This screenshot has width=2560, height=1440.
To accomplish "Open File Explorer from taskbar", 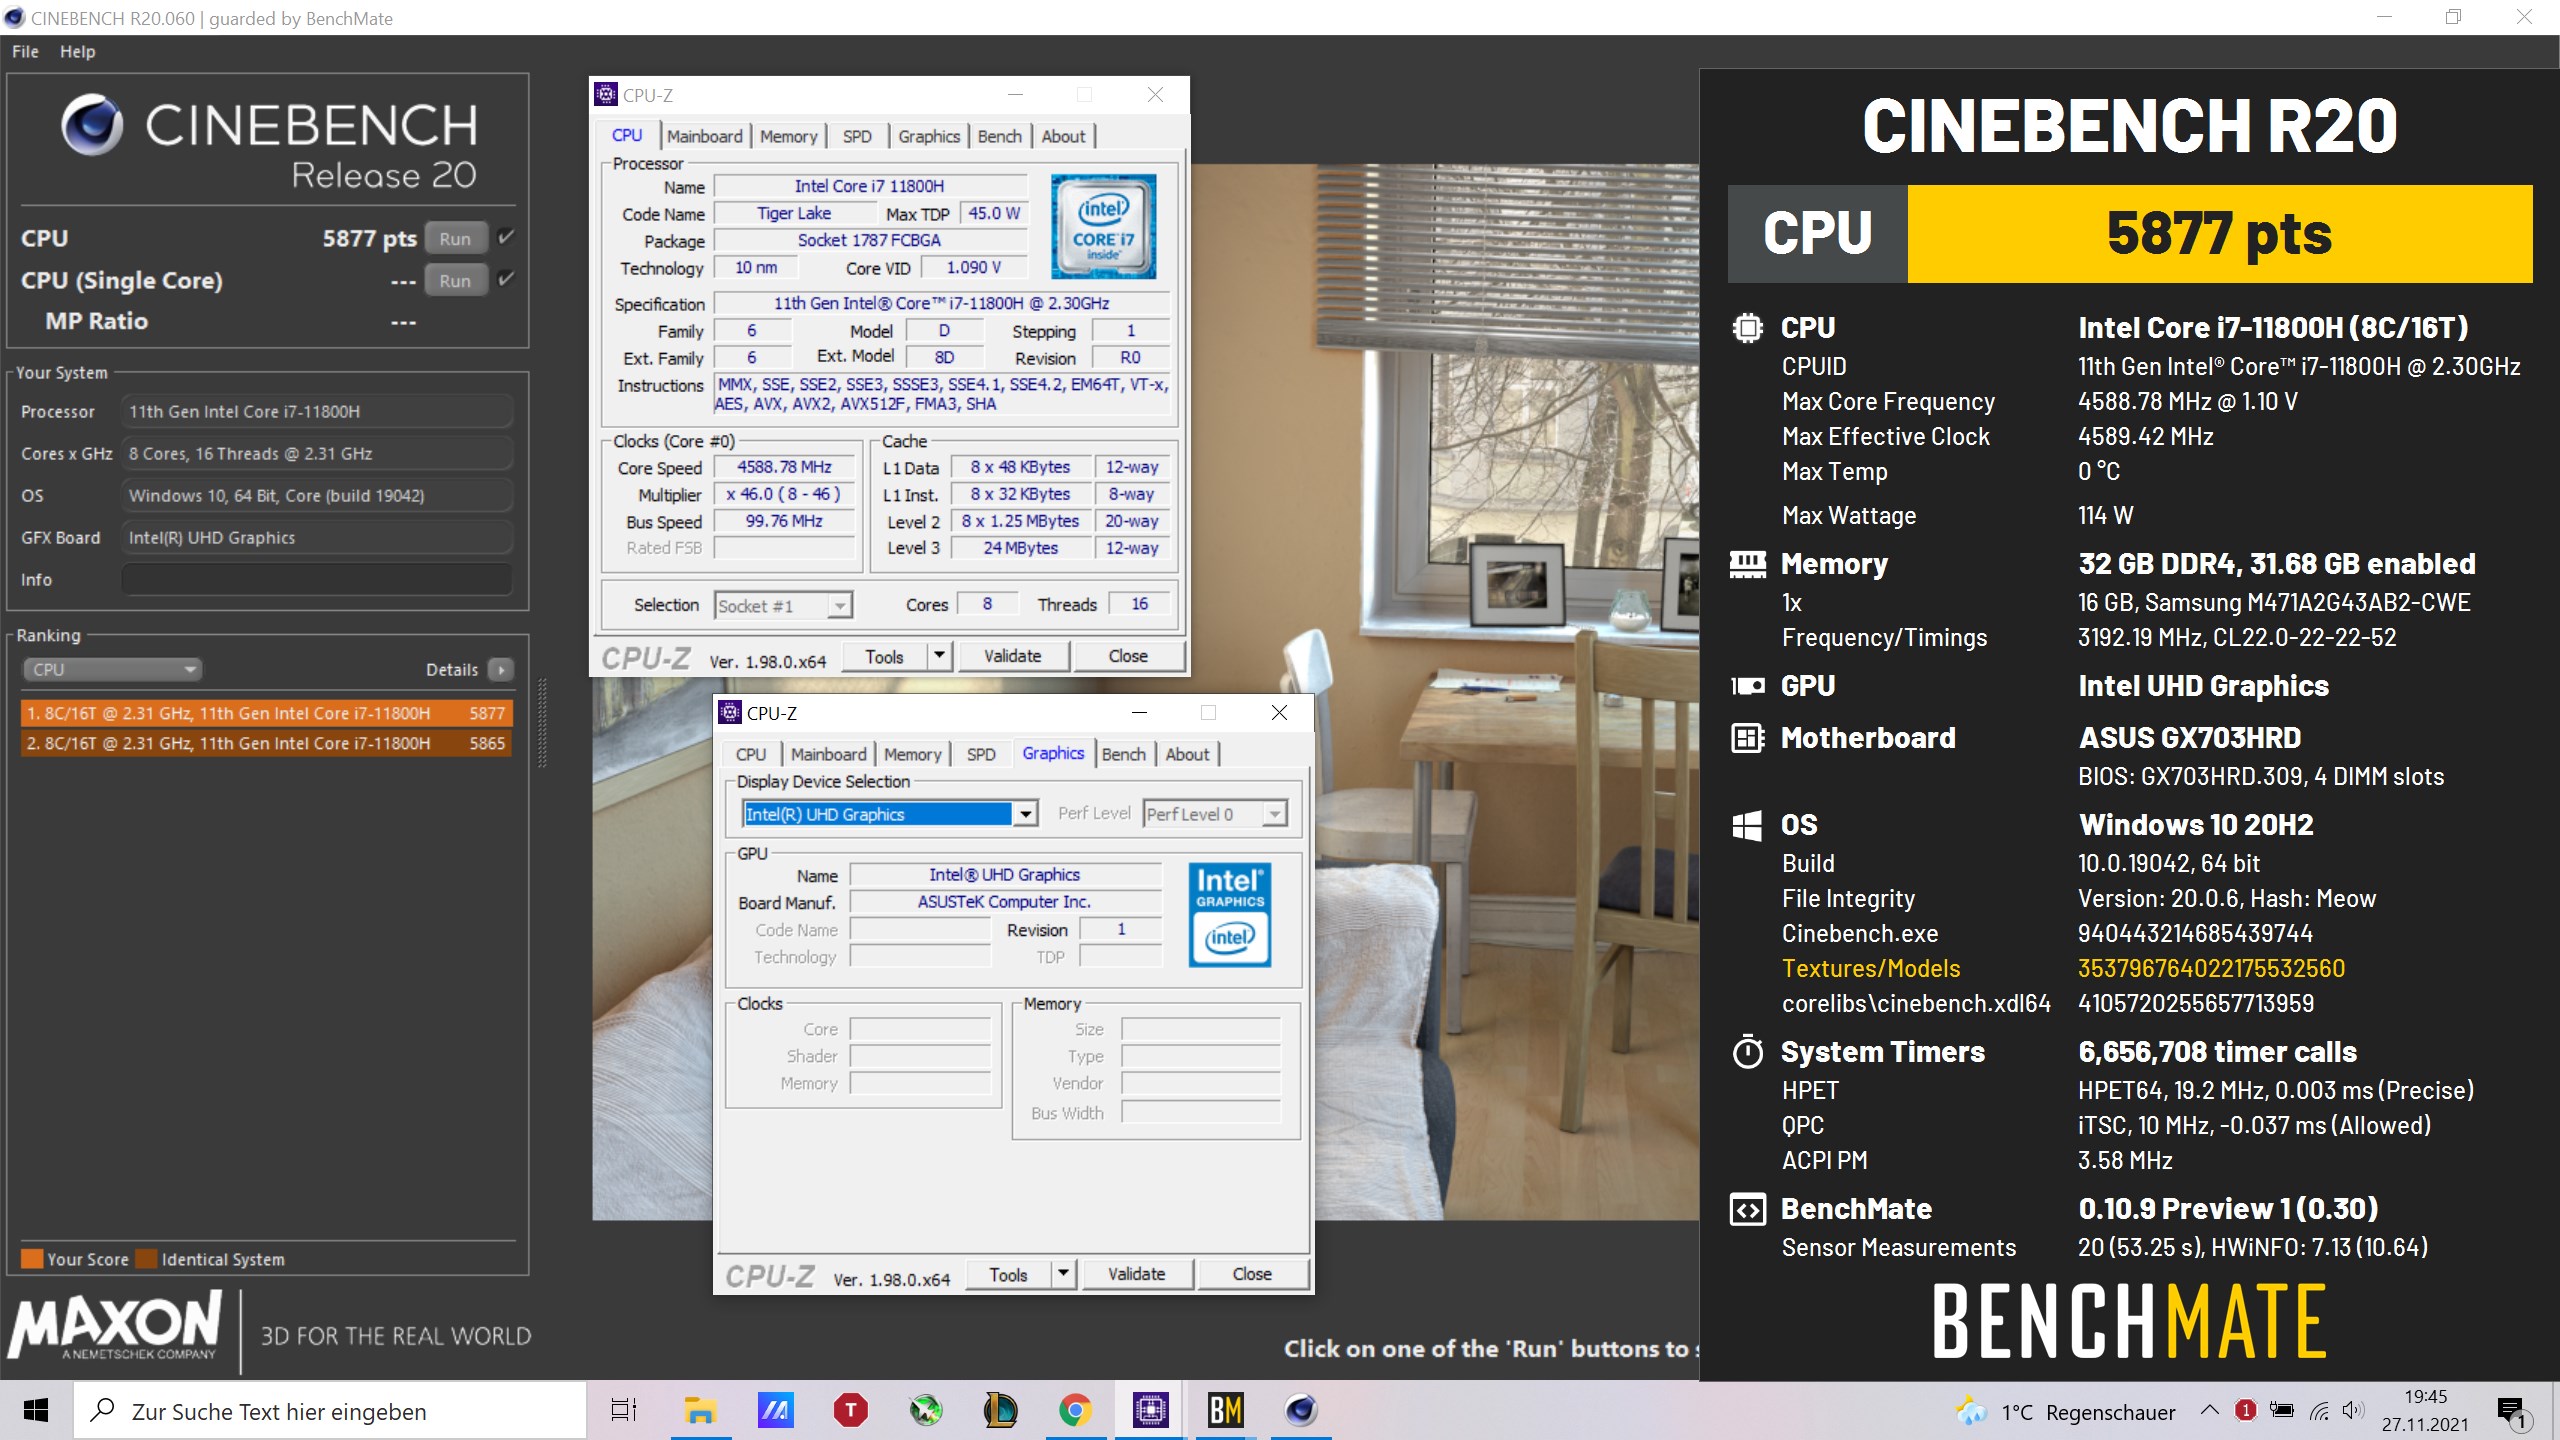I will coord(700,1411).
